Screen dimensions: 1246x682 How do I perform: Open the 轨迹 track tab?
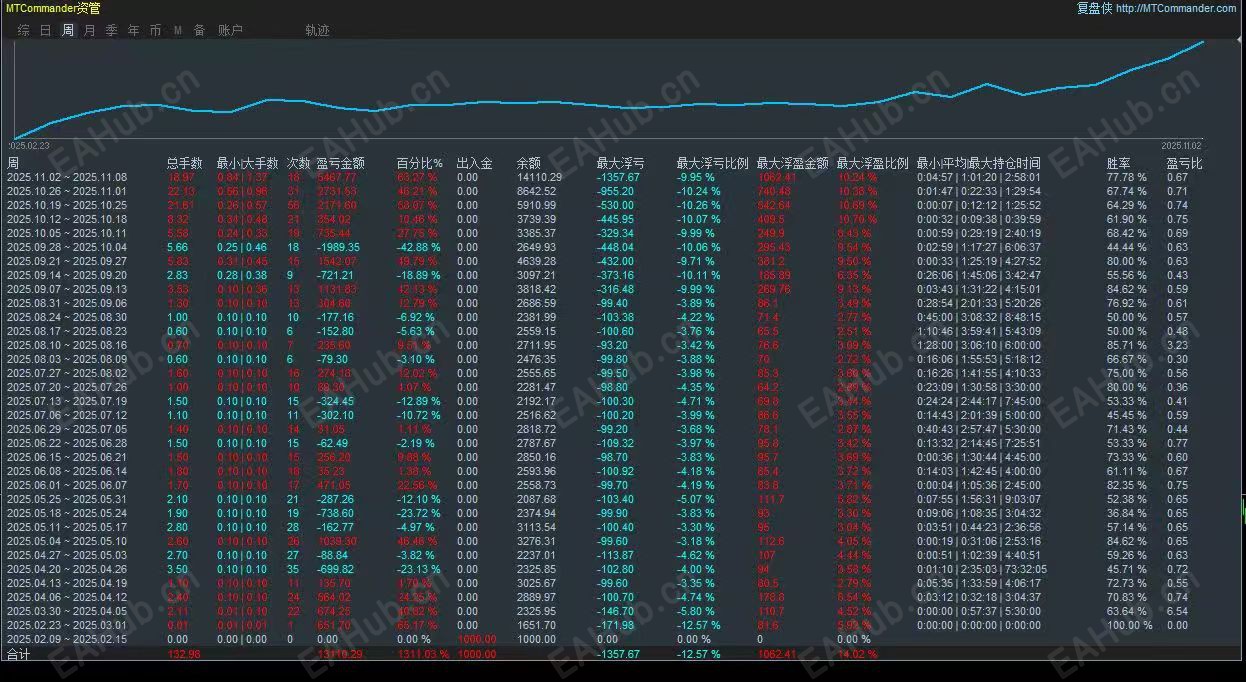pyautogui.click(x=317, y=30)
